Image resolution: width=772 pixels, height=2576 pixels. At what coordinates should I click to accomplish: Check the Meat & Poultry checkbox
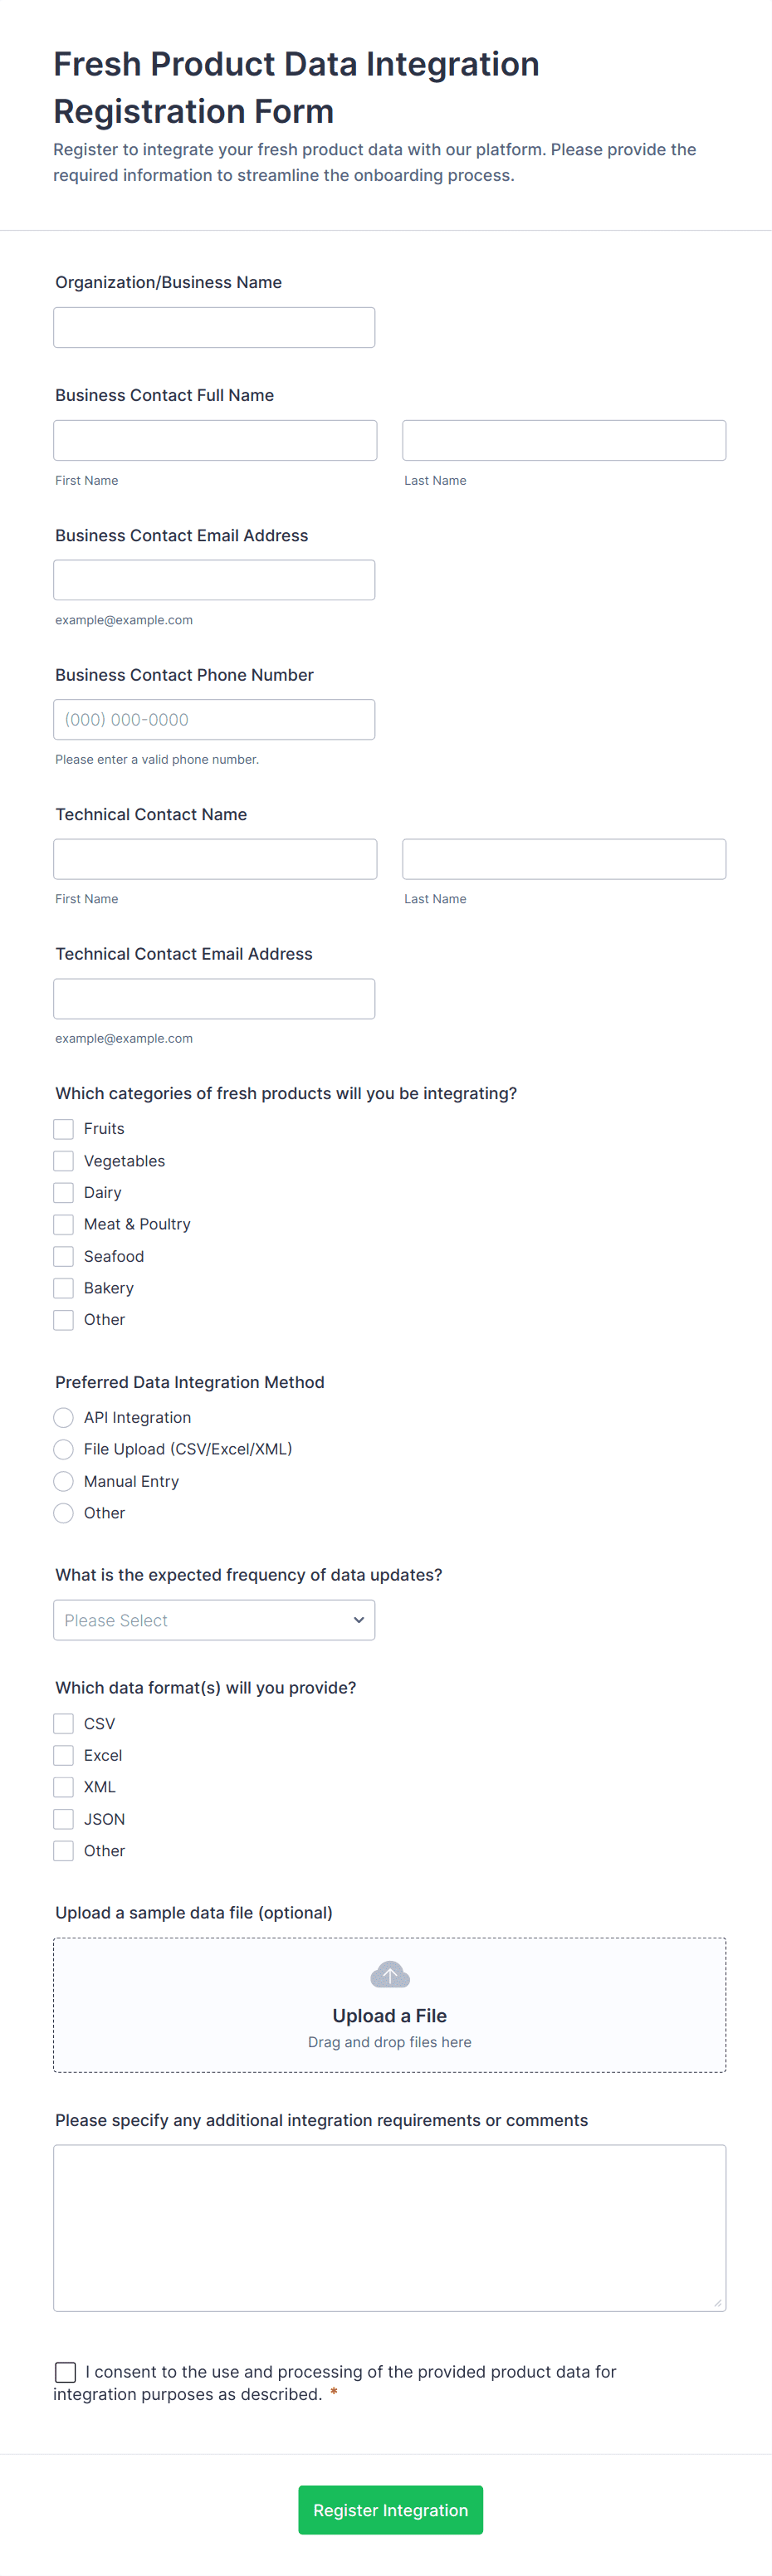click(x=64, y=1224)
